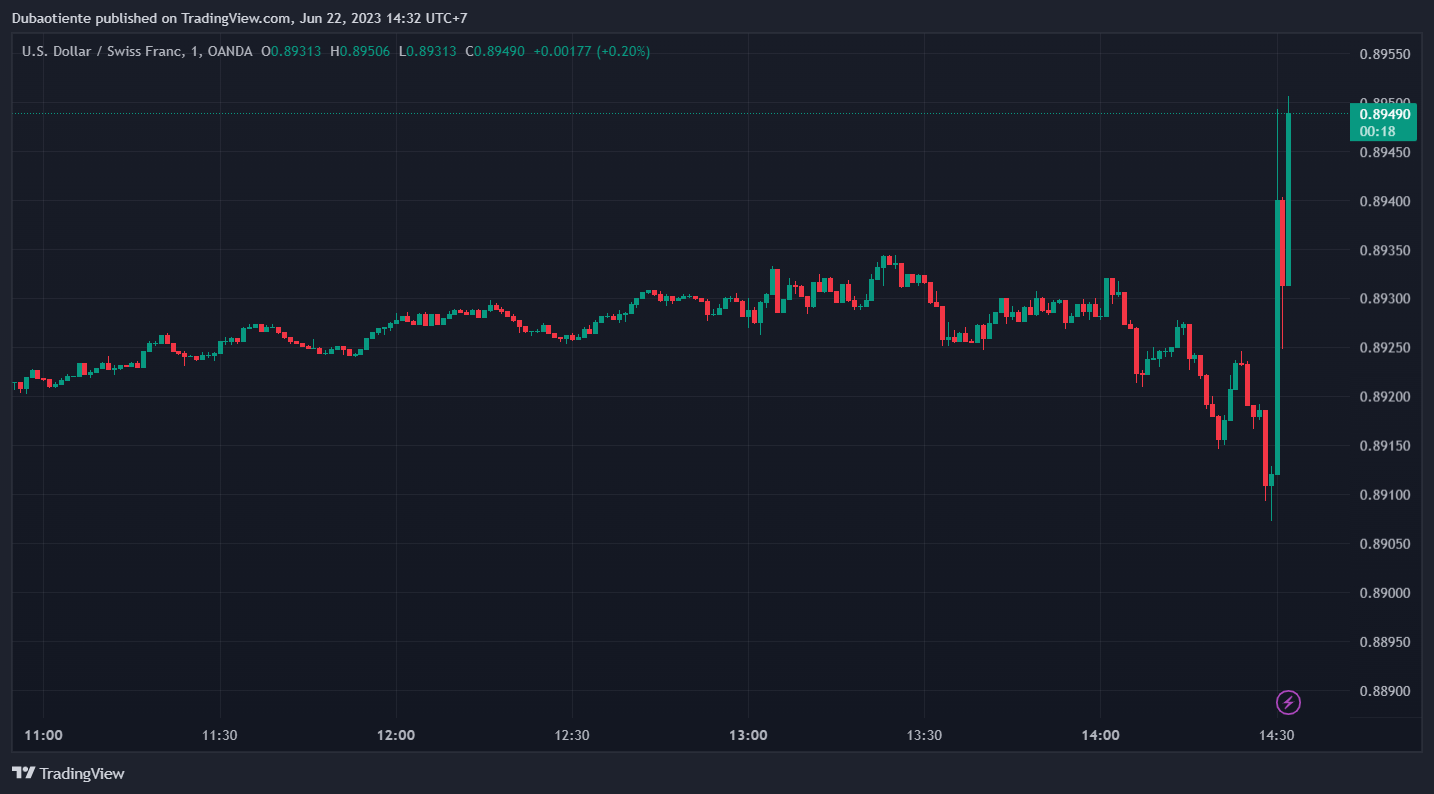
Task: Click the 0.89000 price scale label
Action: 1384,593
